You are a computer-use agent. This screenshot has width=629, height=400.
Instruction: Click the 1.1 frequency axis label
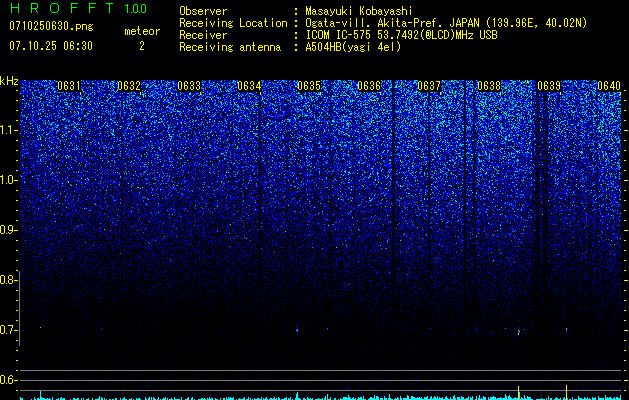click(9, 130)
